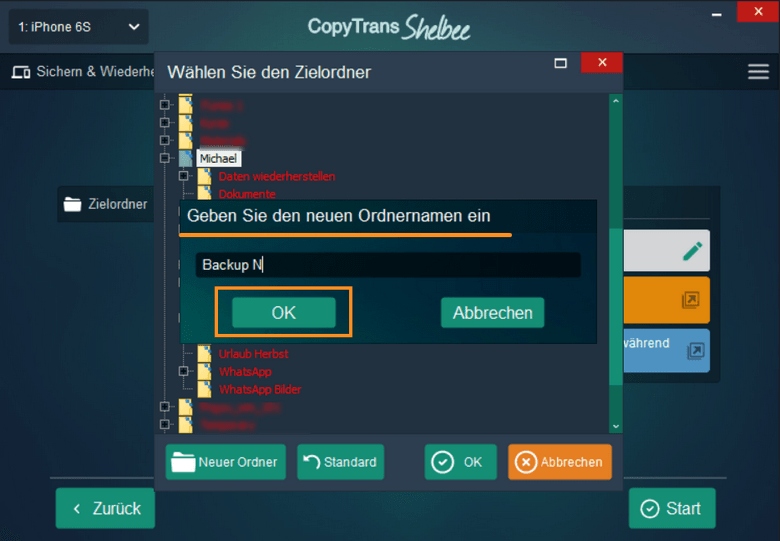Click the Urlaub Herbst folder icon

[204, 354]
